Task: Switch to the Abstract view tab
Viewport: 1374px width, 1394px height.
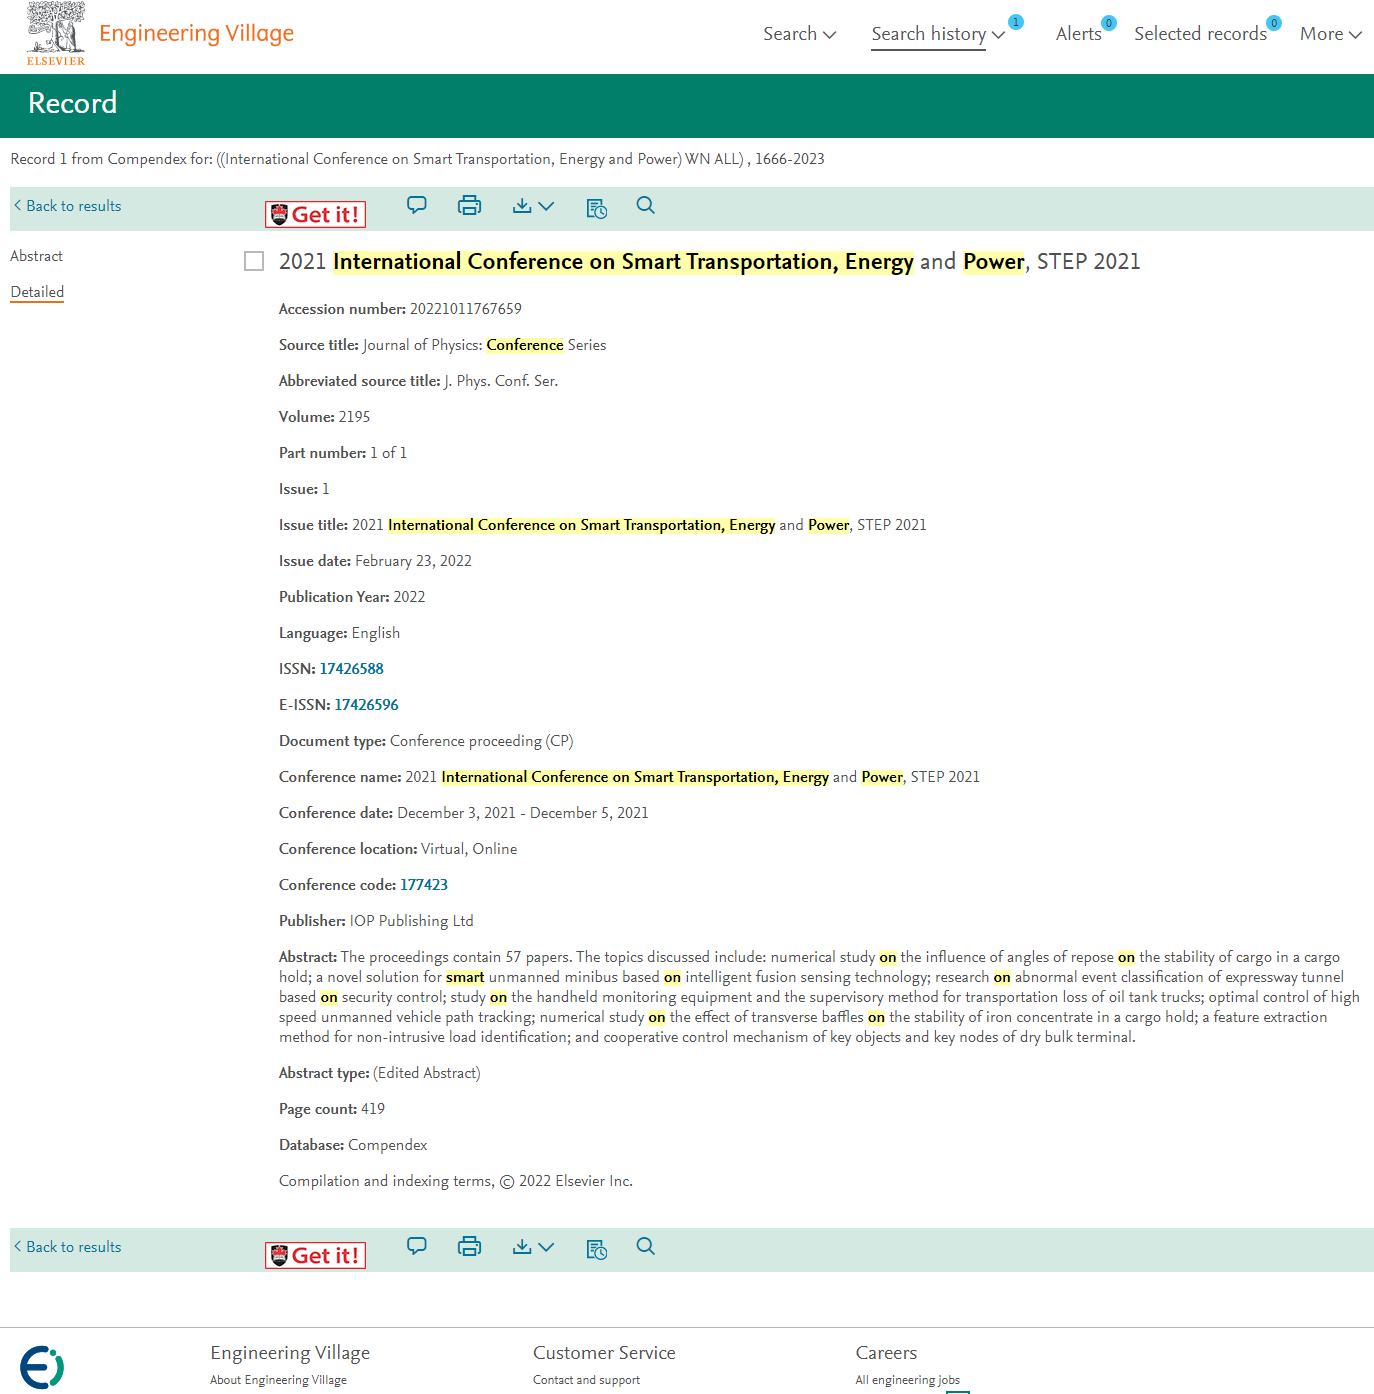Action: click(x=37, y=256)
